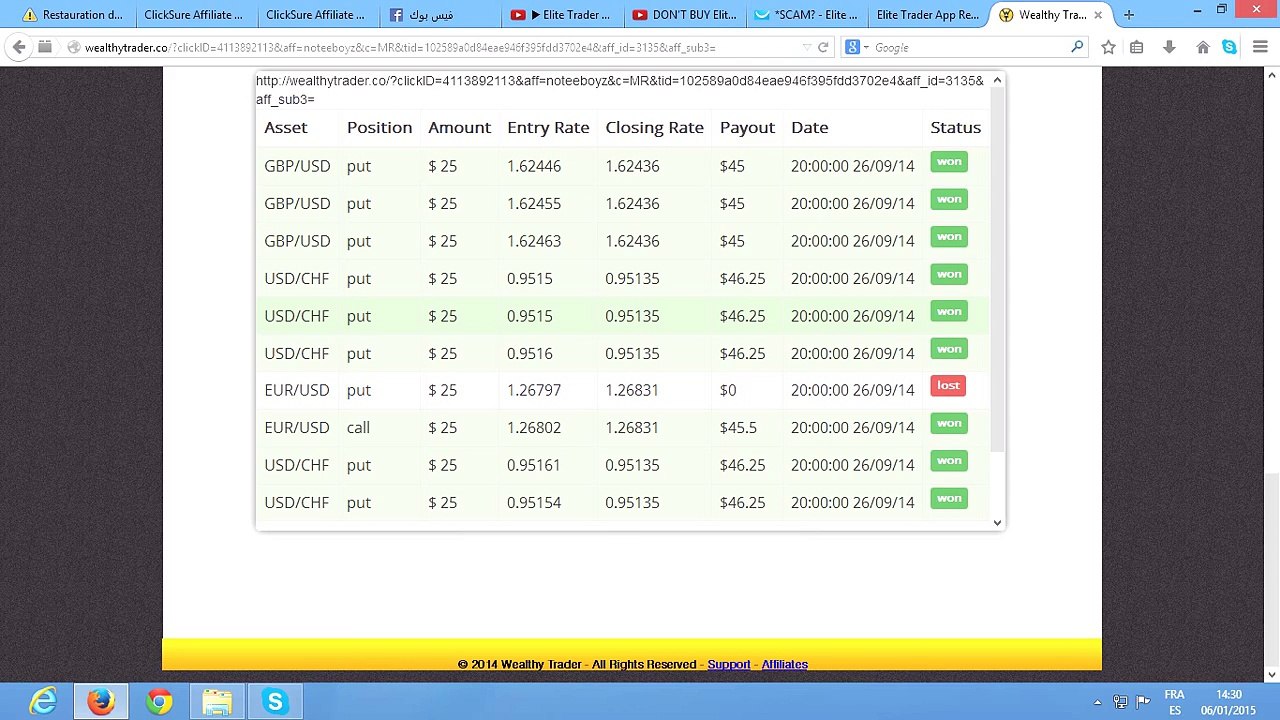Show the bookmarks list icon
The width and height of the screenshot is (1280, 720).
[1136, 47]
